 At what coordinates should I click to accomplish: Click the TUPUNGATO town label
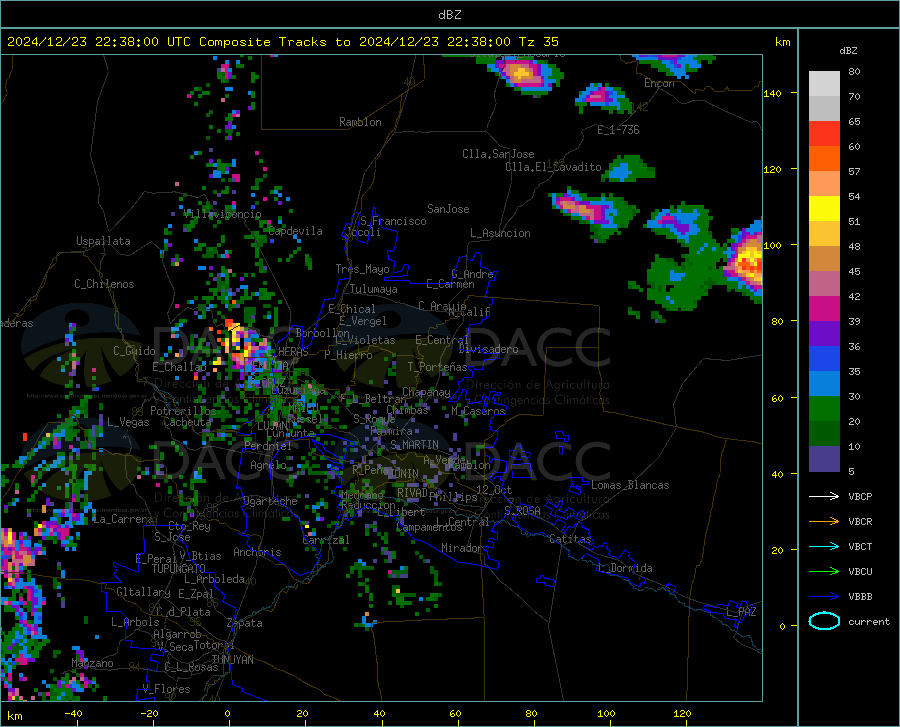tap(179, 569)
